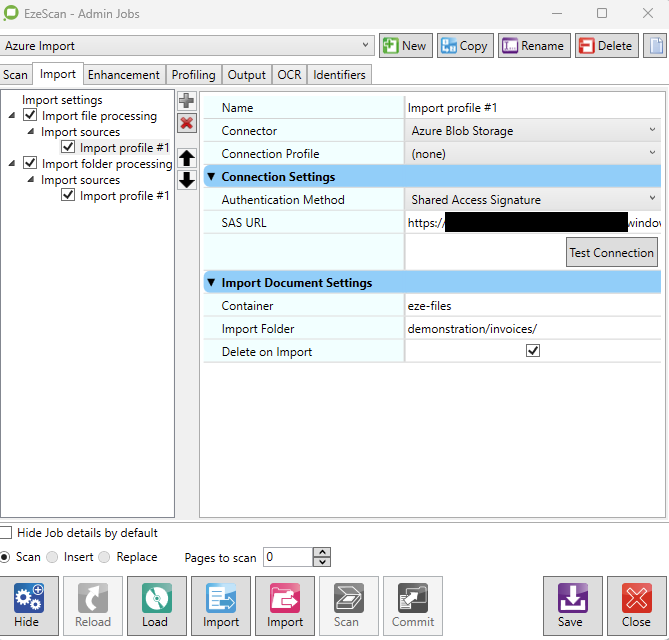Click the red X remove profile icon
This screenshot has height=640, width=669.
(x=186, y=123)
